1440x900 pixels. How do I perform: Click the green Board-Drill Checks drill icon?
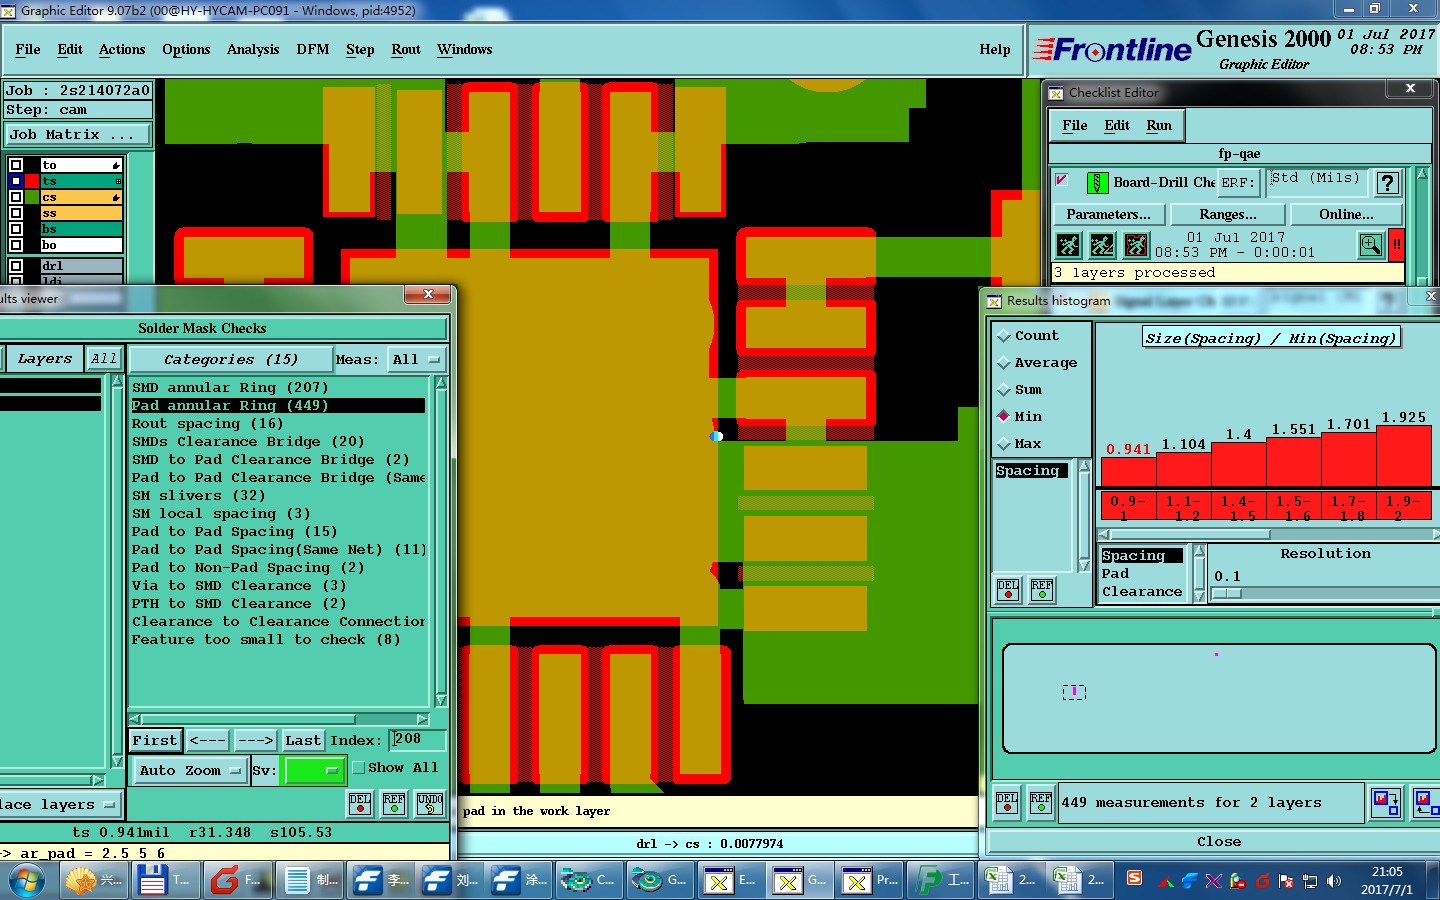pyautogui.click(x=1097, y=183)
